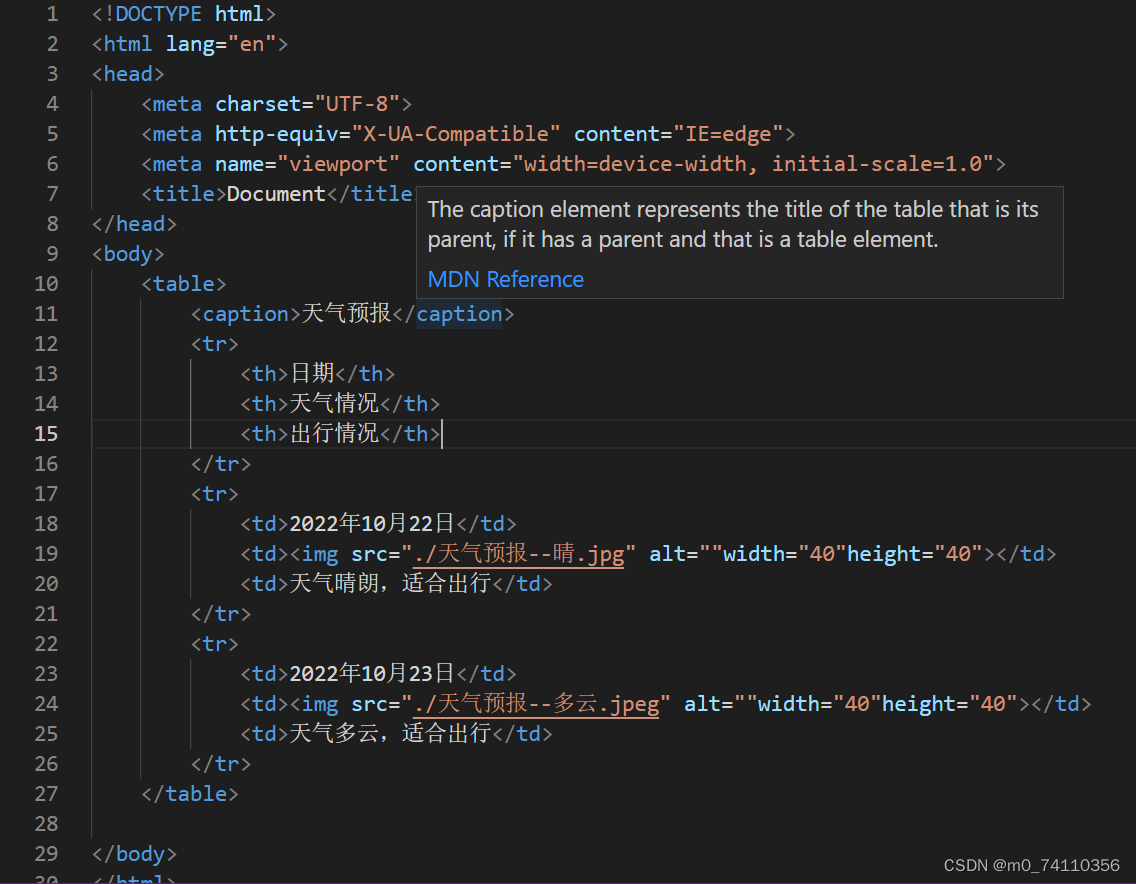Click the 出行情况 header text
Viewport: 1136px width, 884px height.
point(334,433)
